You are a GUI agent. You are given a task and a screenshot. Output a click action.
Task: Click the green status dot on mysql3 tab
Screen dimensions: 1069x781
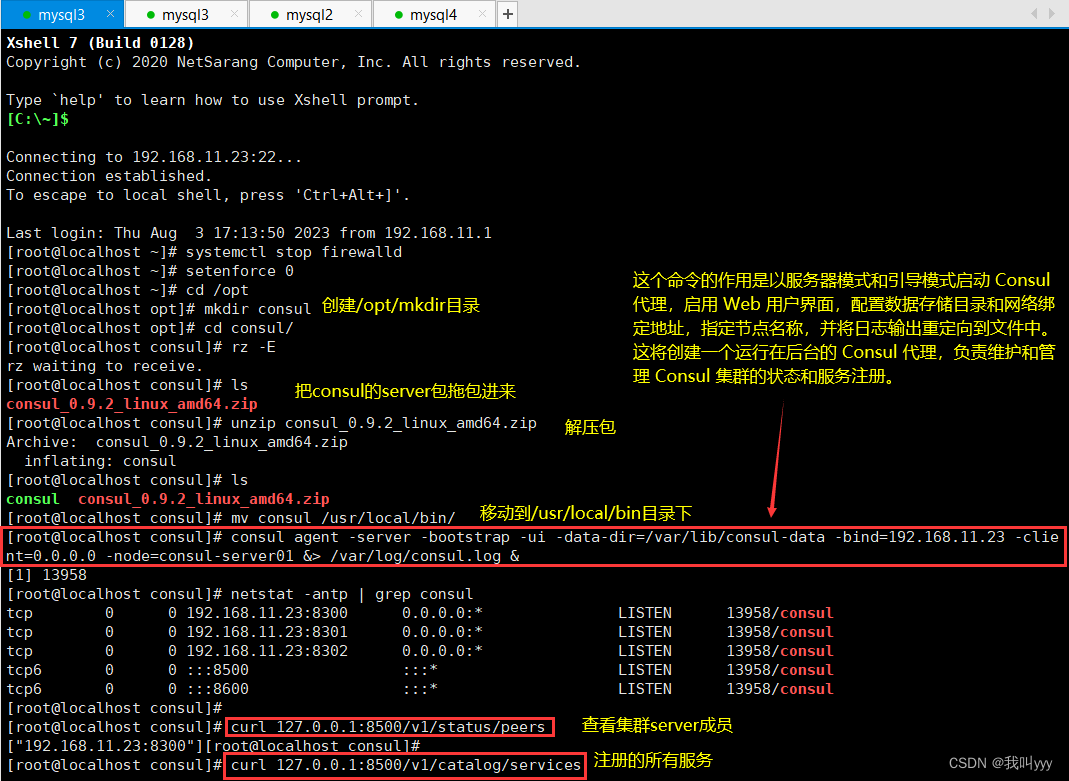[27, 14]
